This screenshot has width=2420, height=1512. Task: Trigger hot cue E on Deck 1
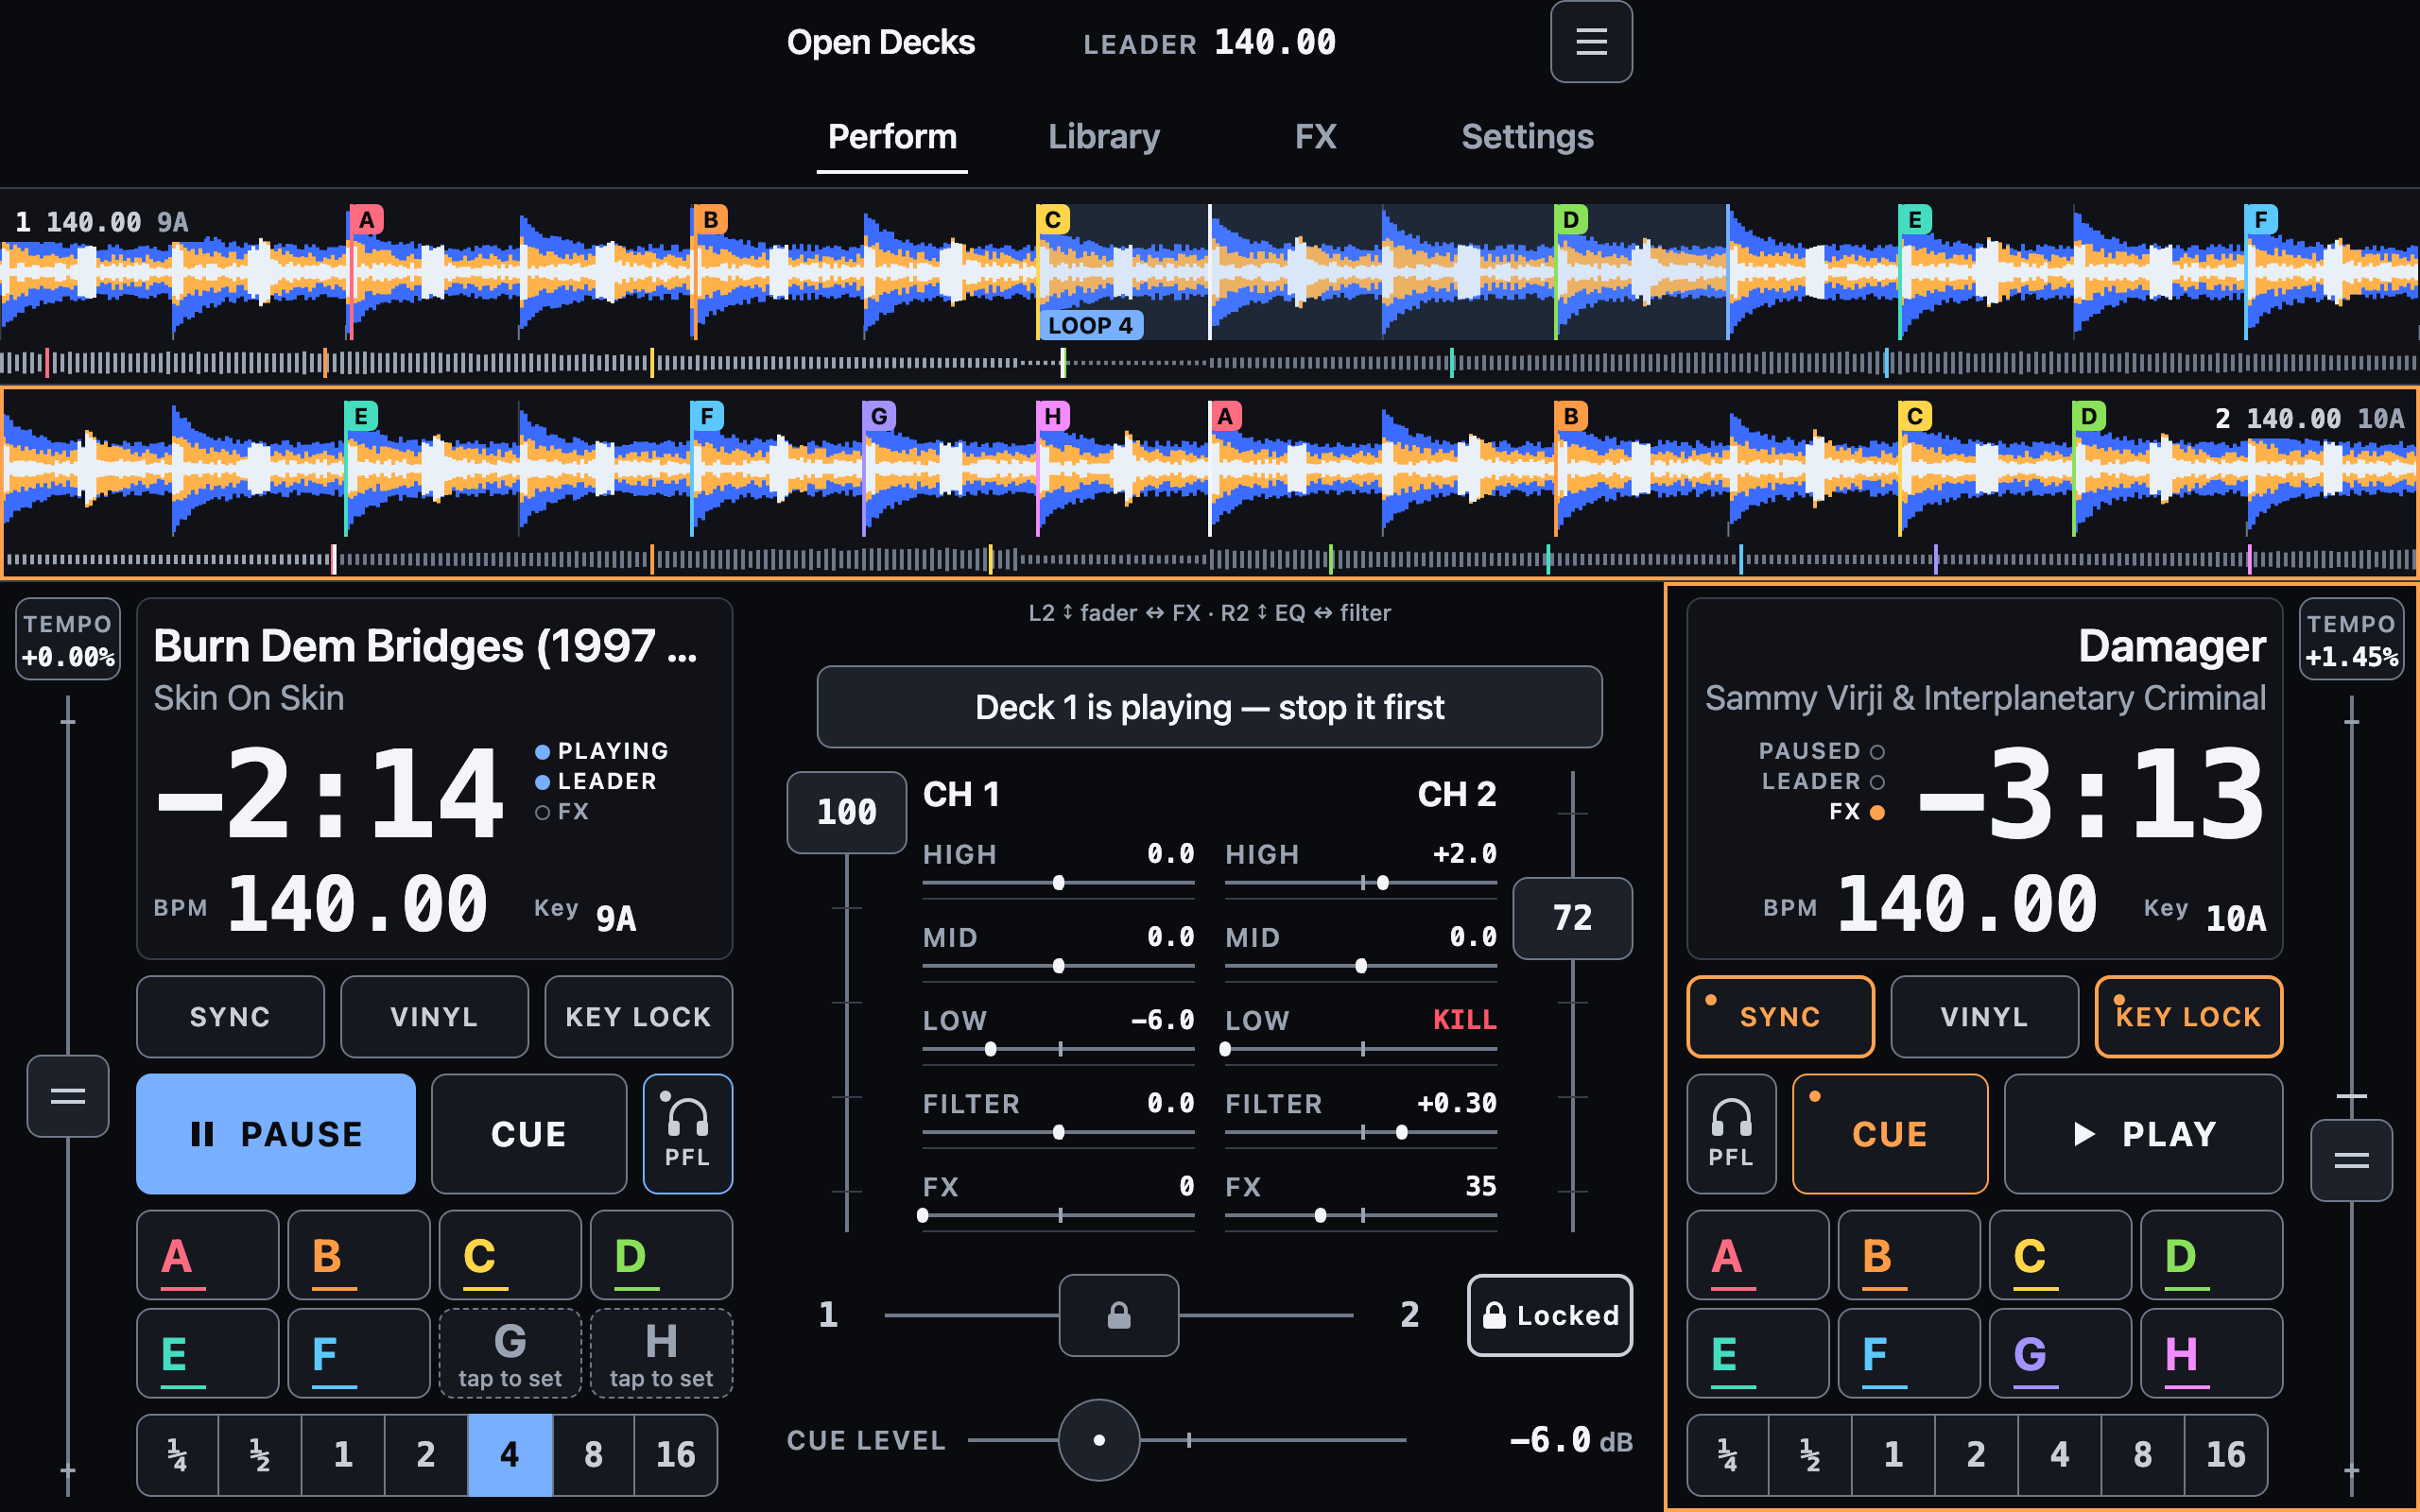click(x=208, y=1353)
